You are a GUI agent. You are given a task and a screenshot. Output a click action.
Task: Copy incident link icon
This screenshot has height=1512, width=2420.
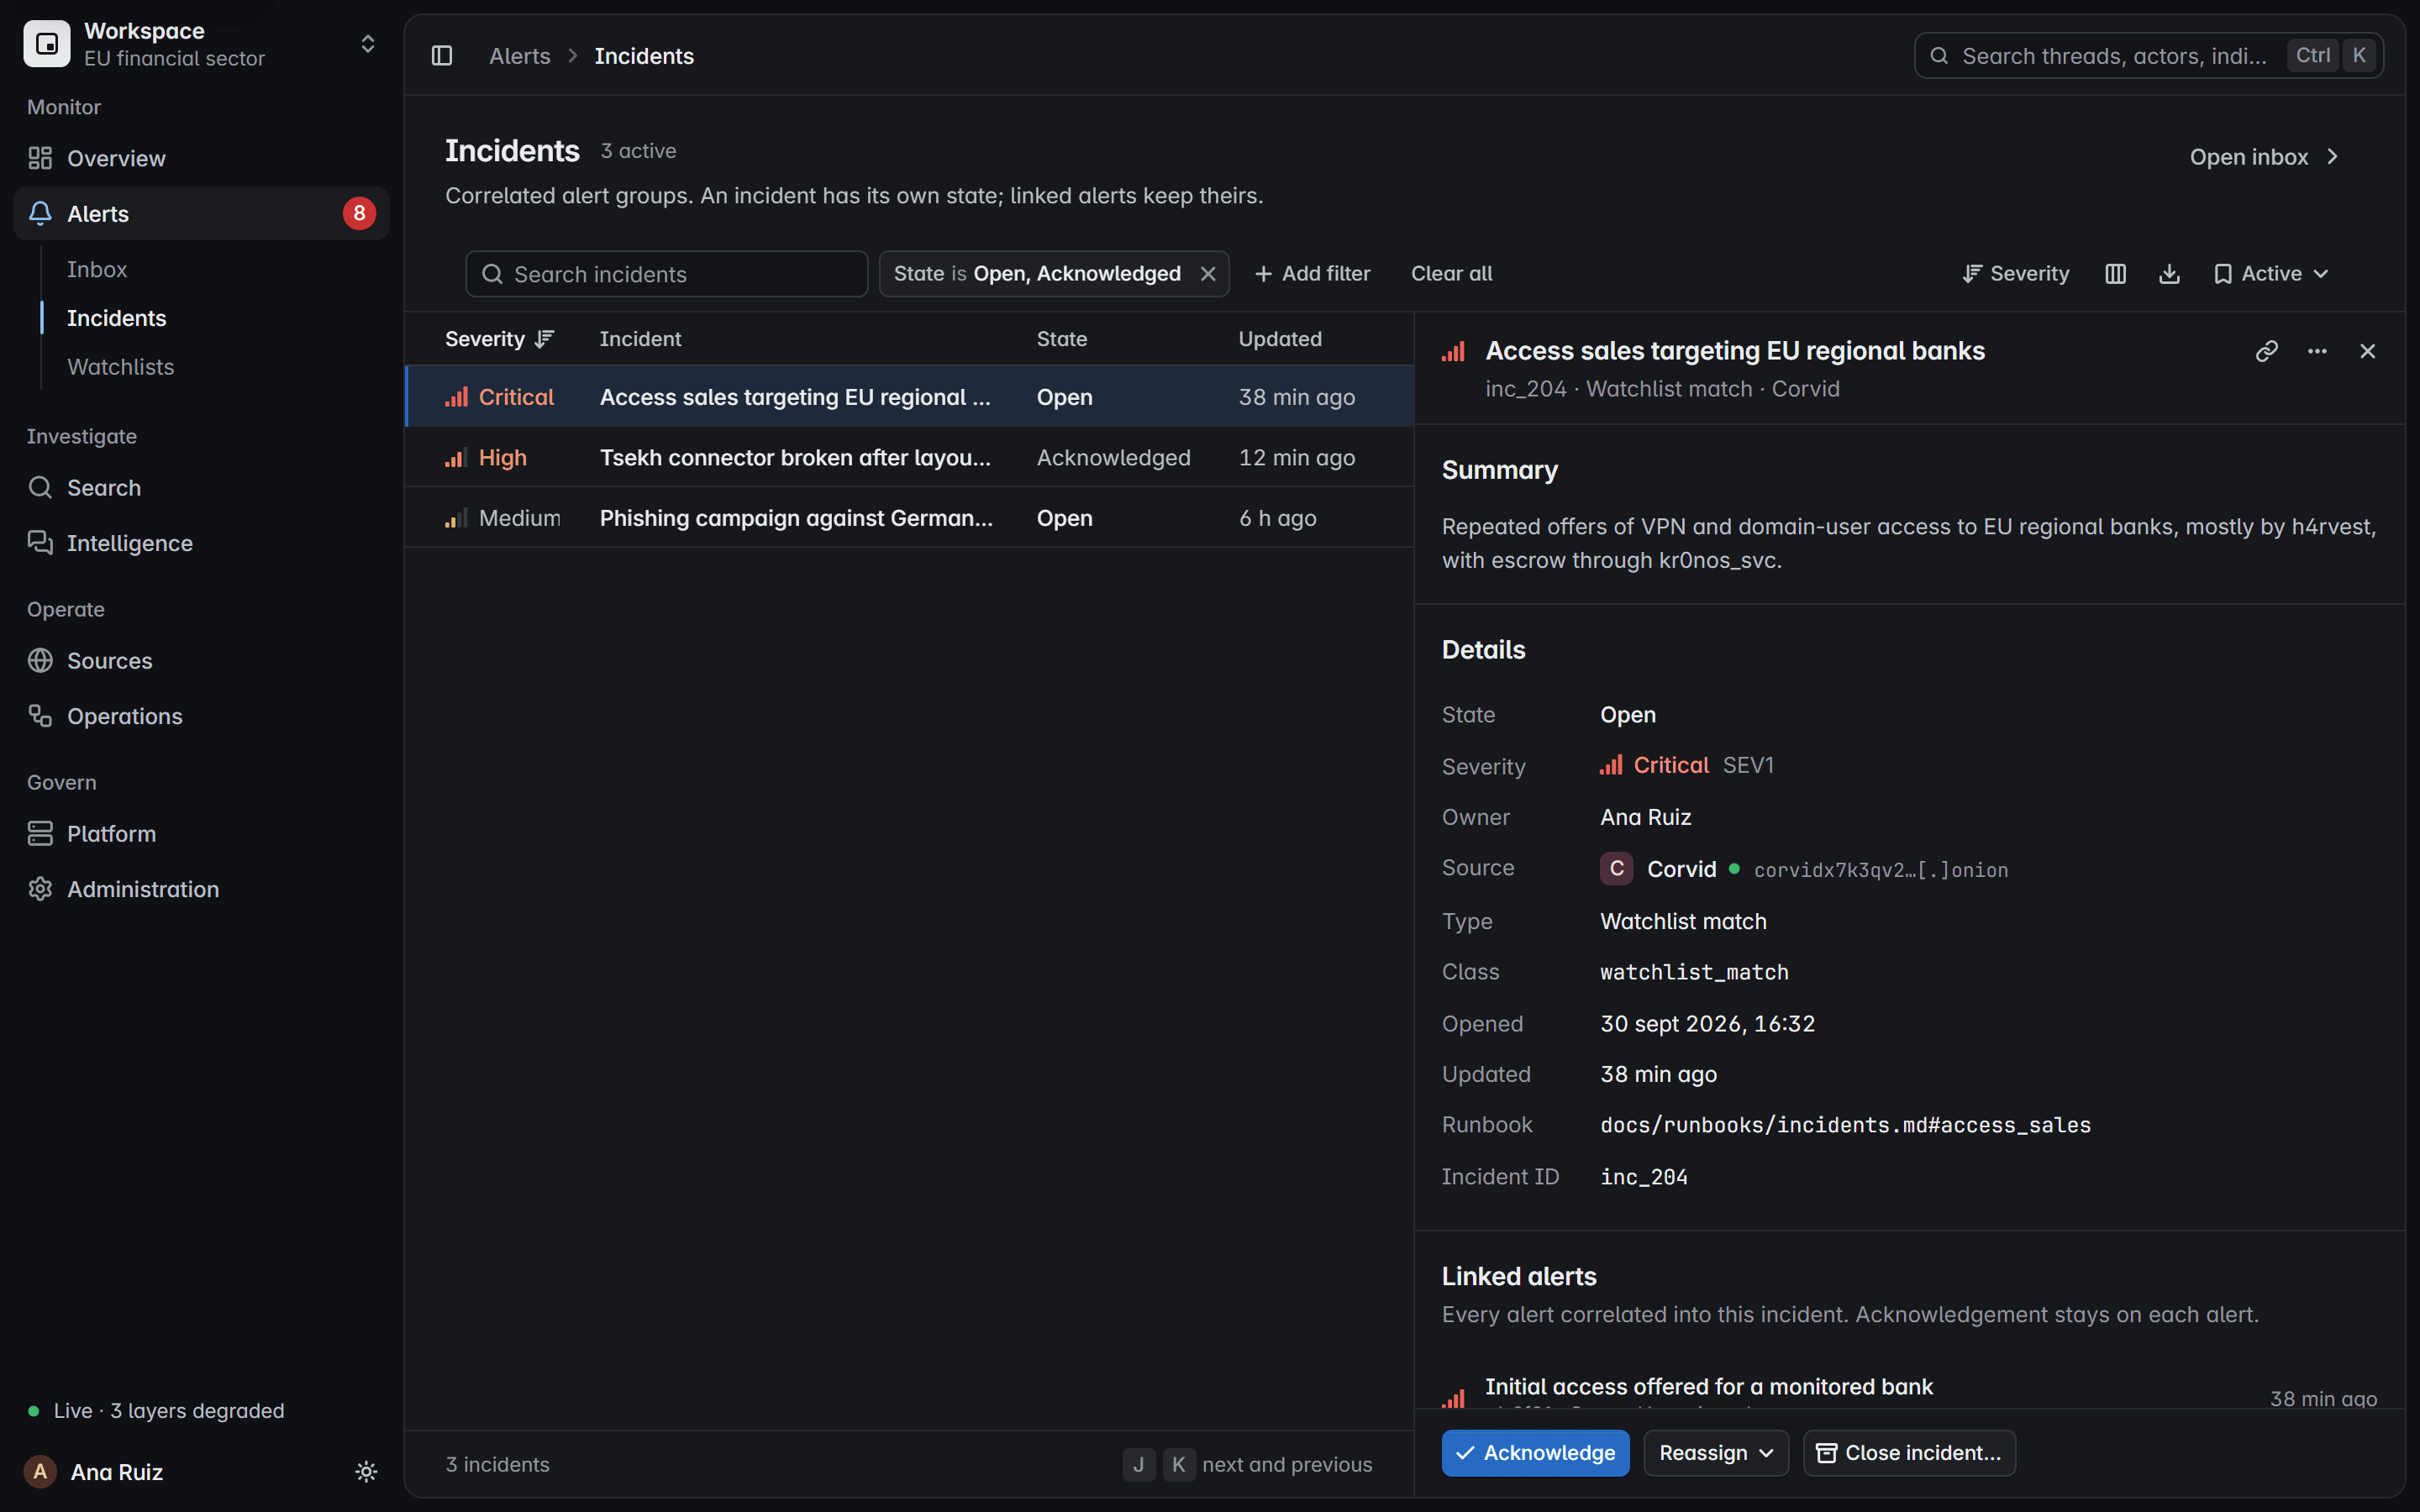[x=2266, y=351]
